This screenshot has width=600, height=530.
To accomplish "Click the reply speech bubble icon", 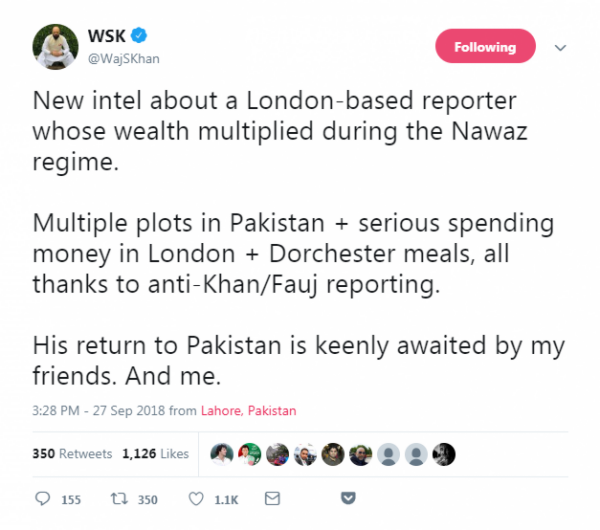I will point(42,499).
